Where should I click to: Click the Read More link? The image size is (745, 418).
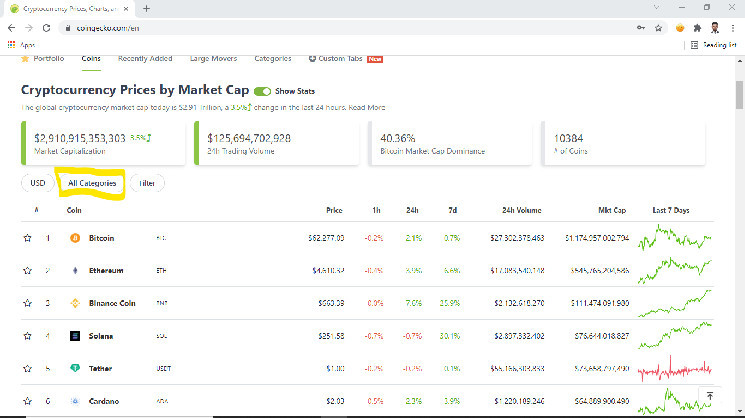click(x=369, y=107)
